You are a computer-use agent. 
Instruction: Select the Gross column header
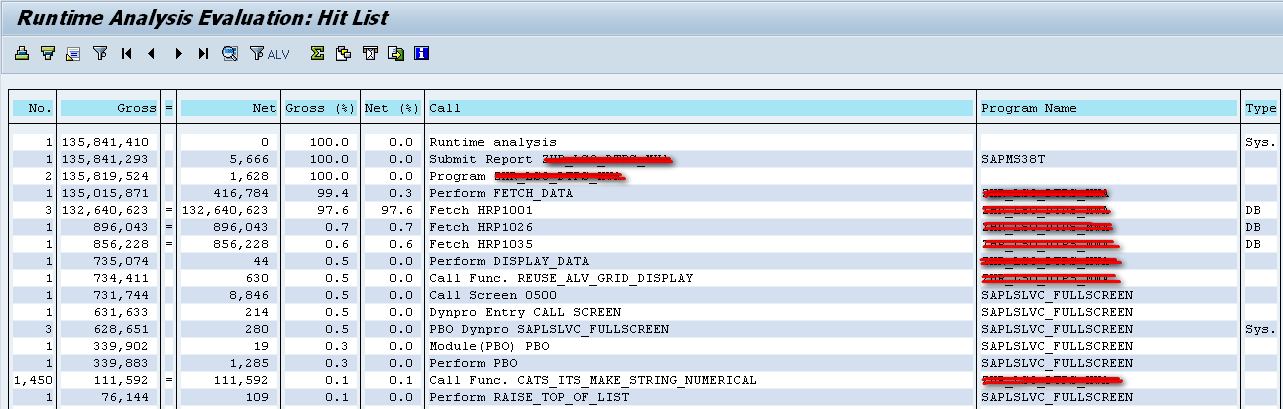109,108
